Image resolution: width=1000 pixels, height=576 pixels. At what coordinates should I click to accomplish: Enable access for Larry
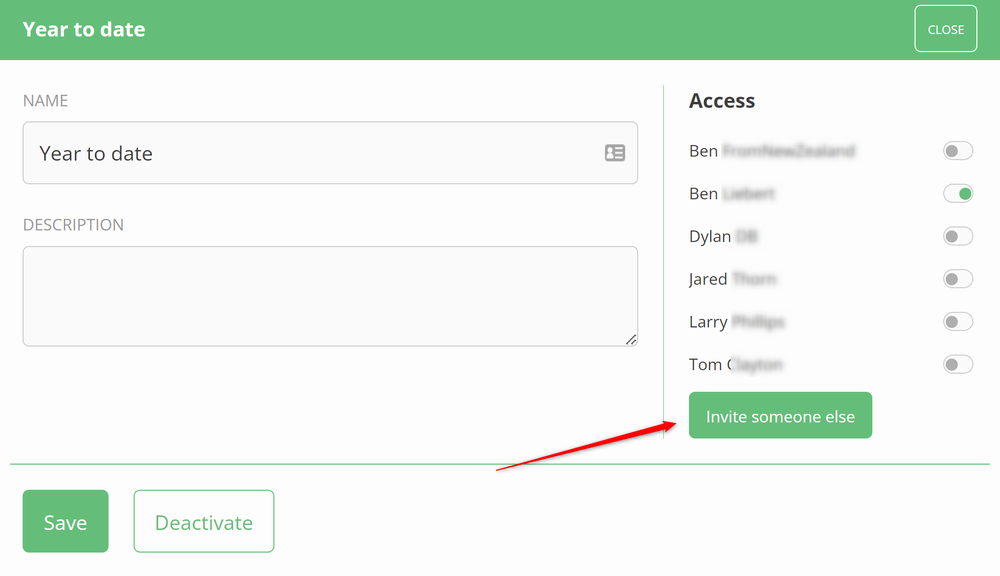pyautogui.click(x=957, y=322)
